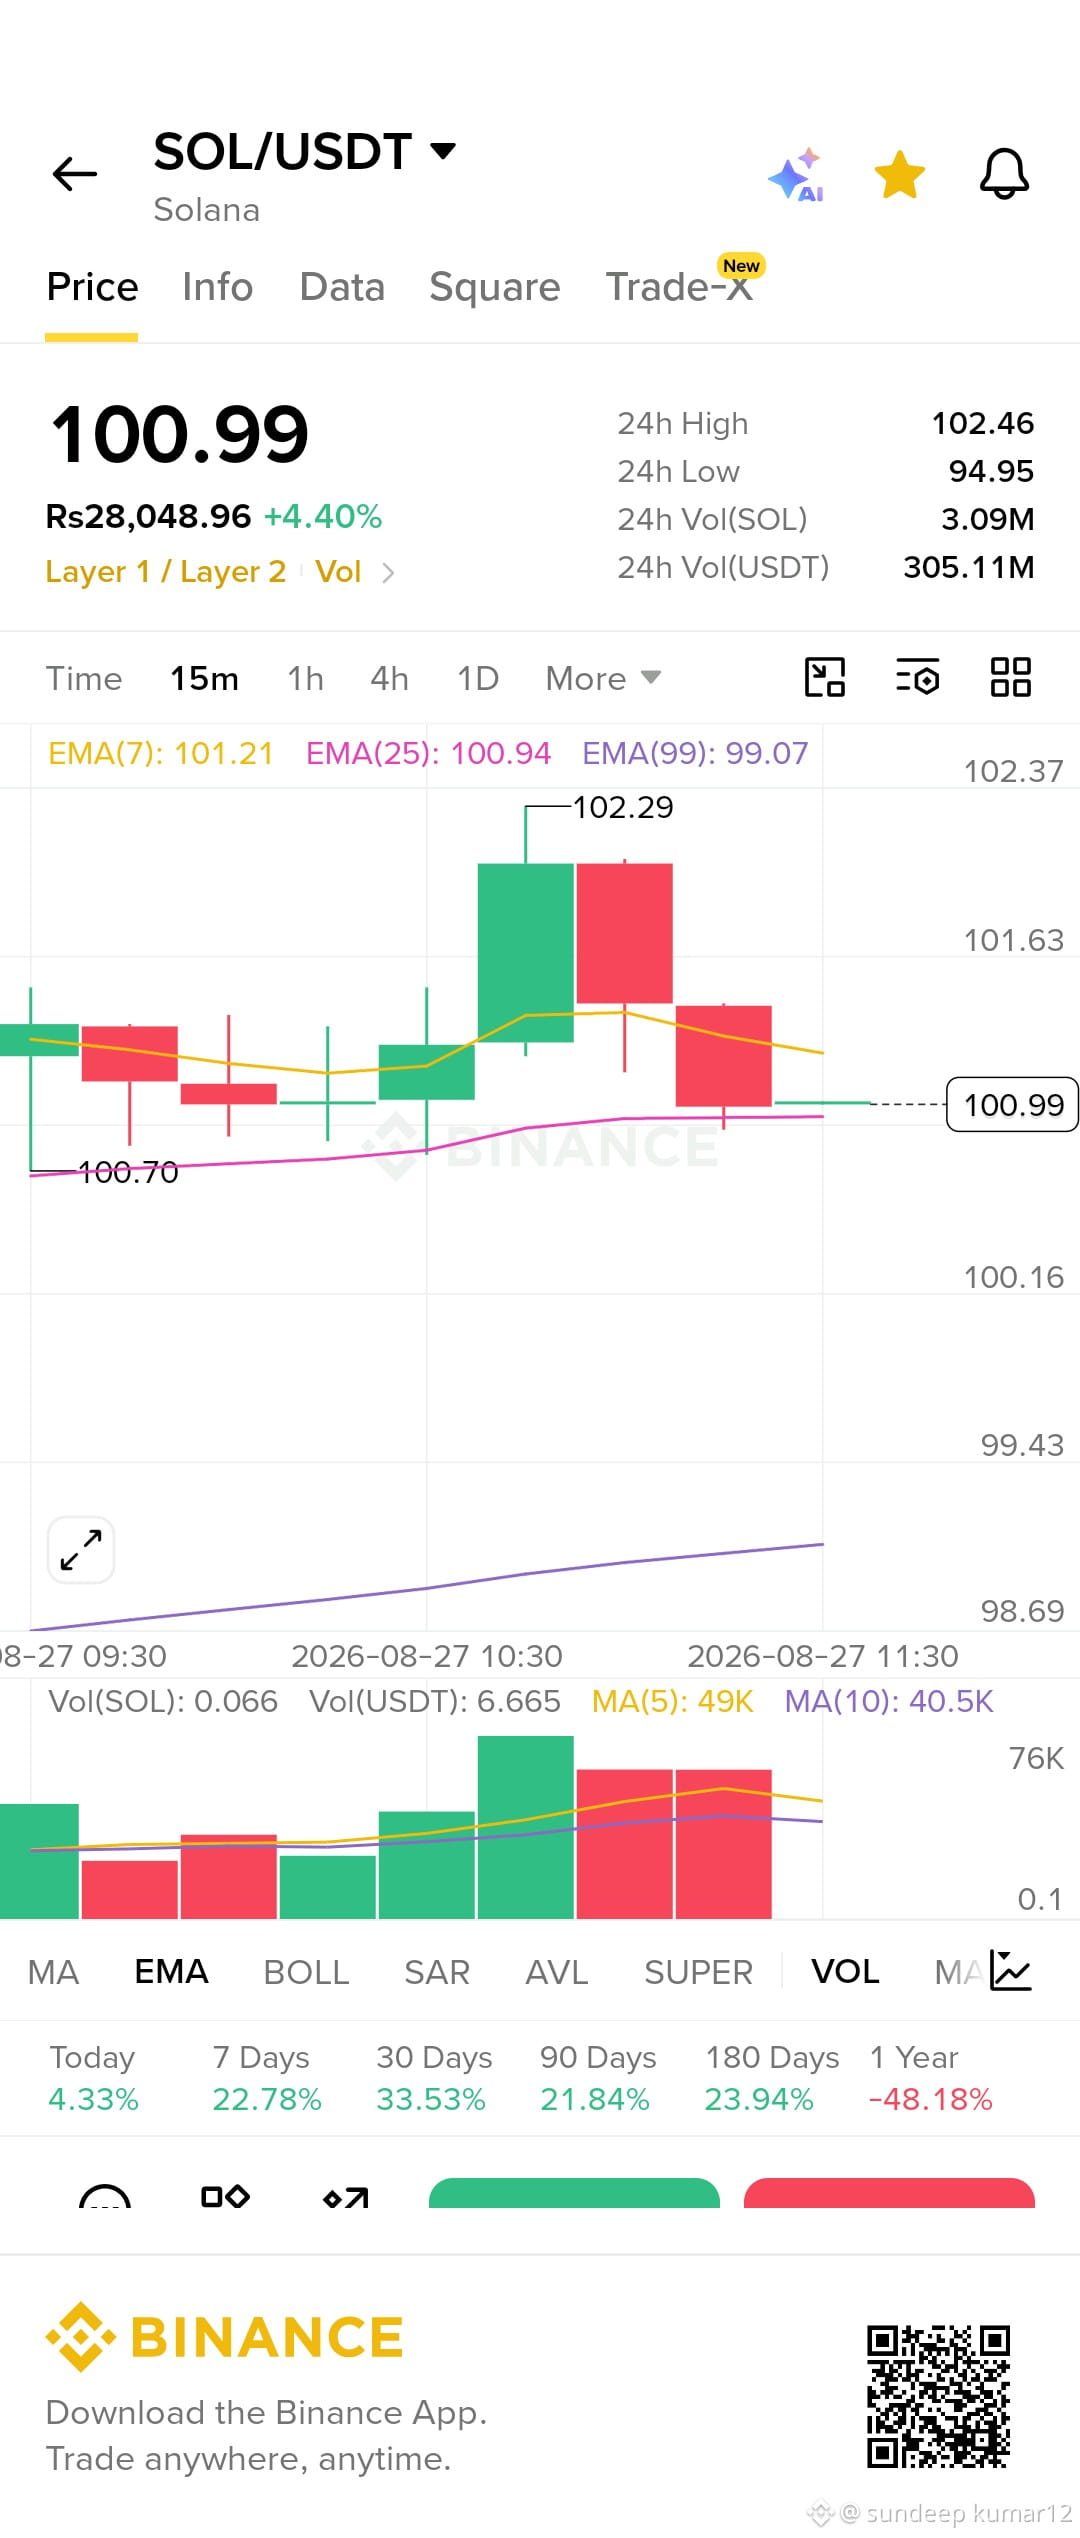Click the 90 Days 21.84% performance
This screenshot has height=2538, width=1080.
tap(597, 2078)
